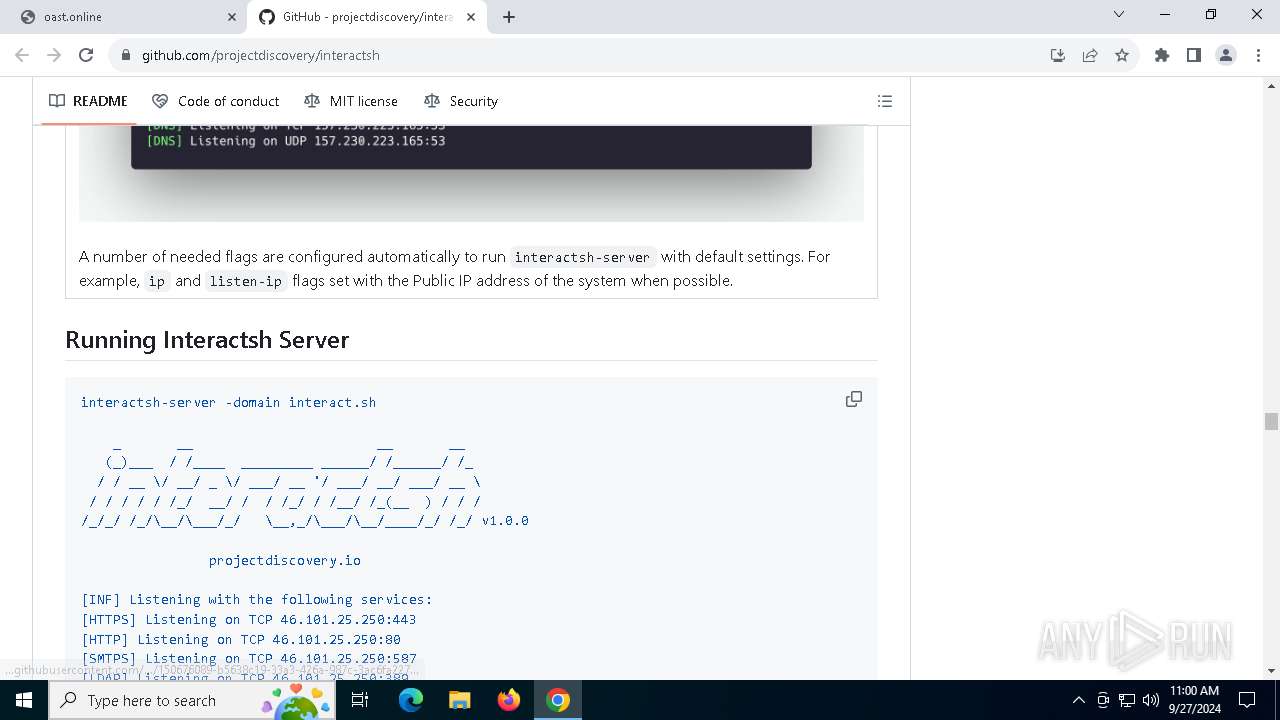Open the MIT license tab
Screen dimensions: 1280x720
tap(350, 101)
